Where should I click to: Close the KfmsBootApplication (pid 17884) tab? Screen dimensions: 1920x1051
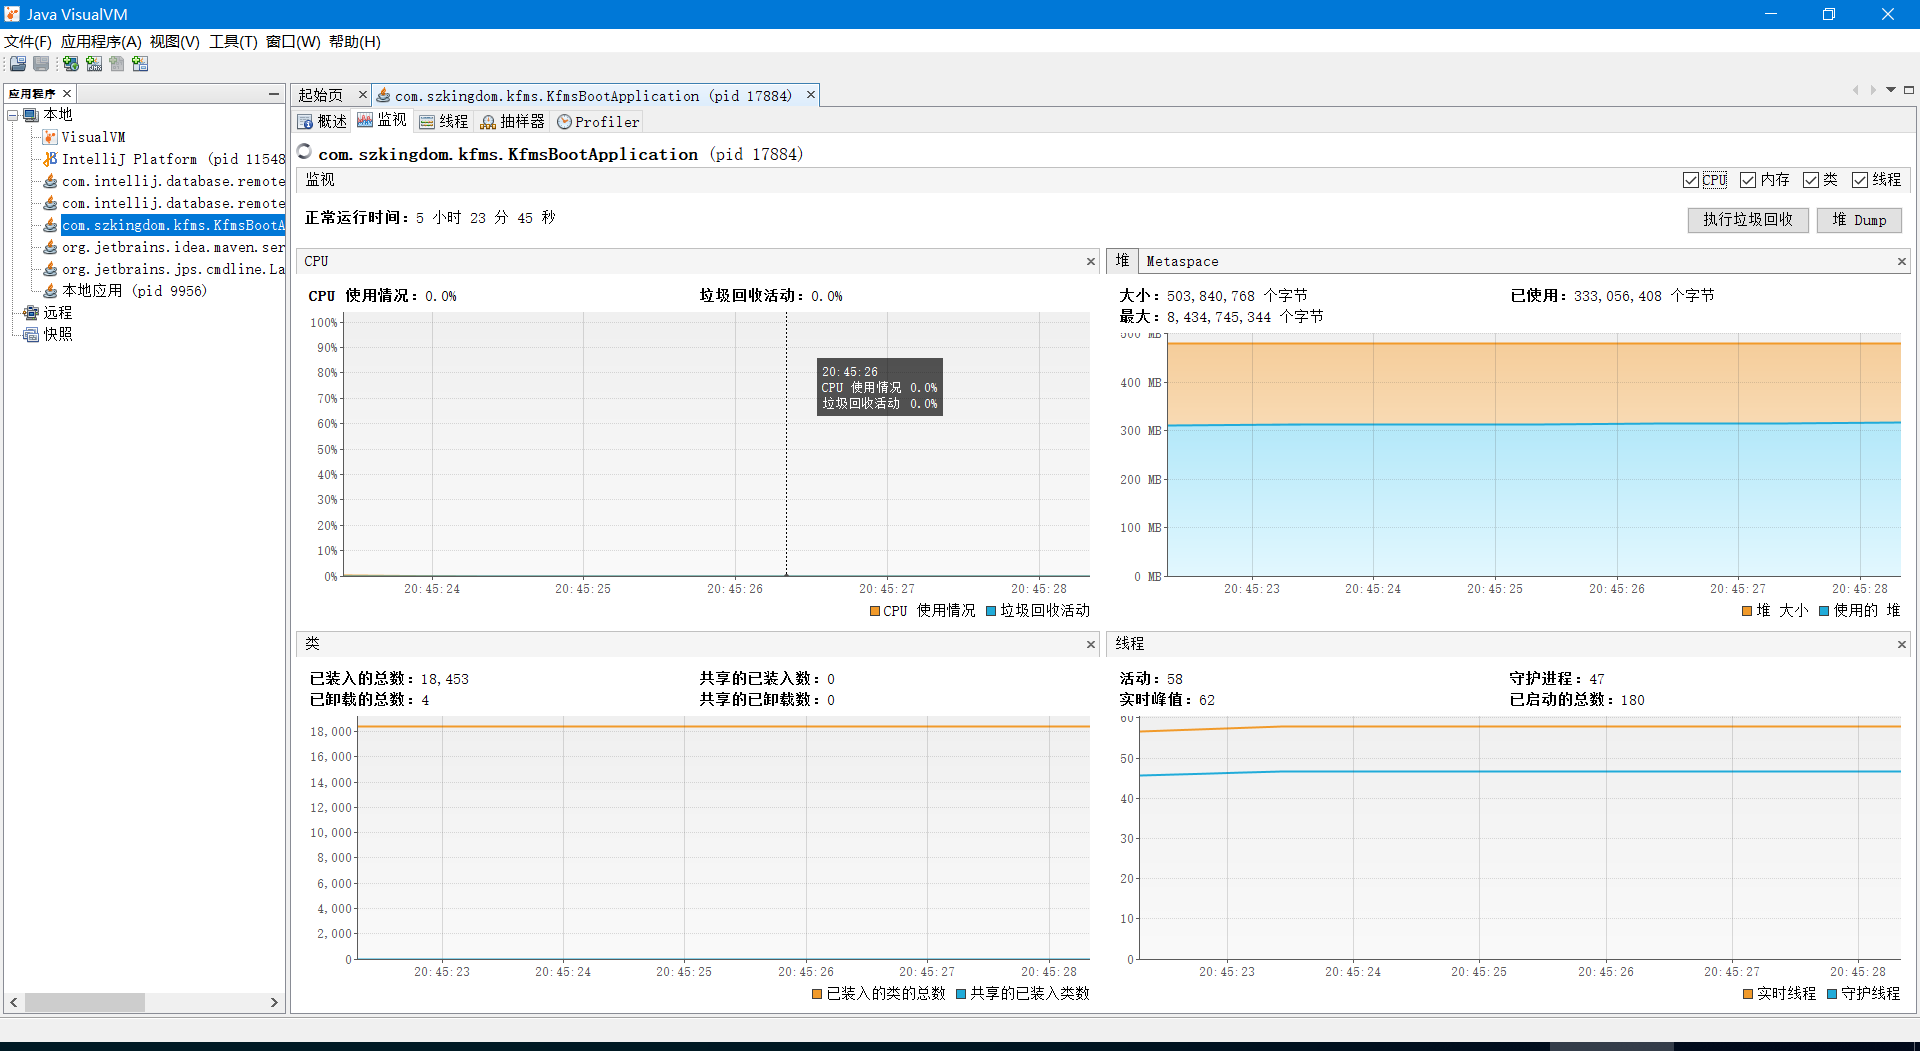(811, 95)
